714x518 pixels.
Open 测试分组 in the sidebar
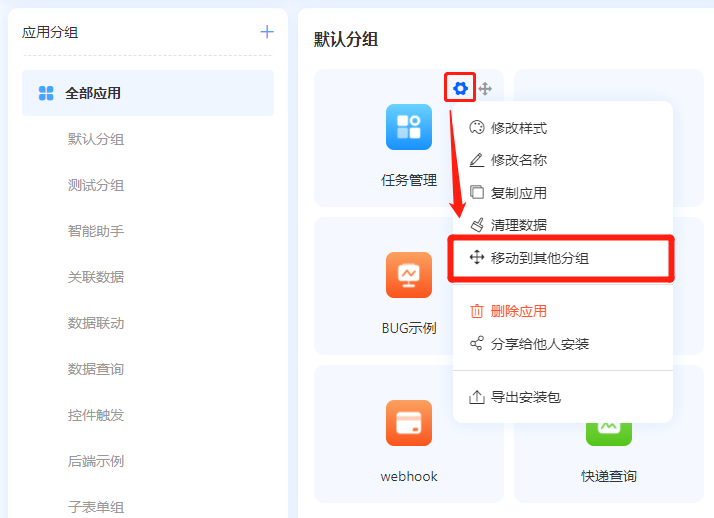96,185
